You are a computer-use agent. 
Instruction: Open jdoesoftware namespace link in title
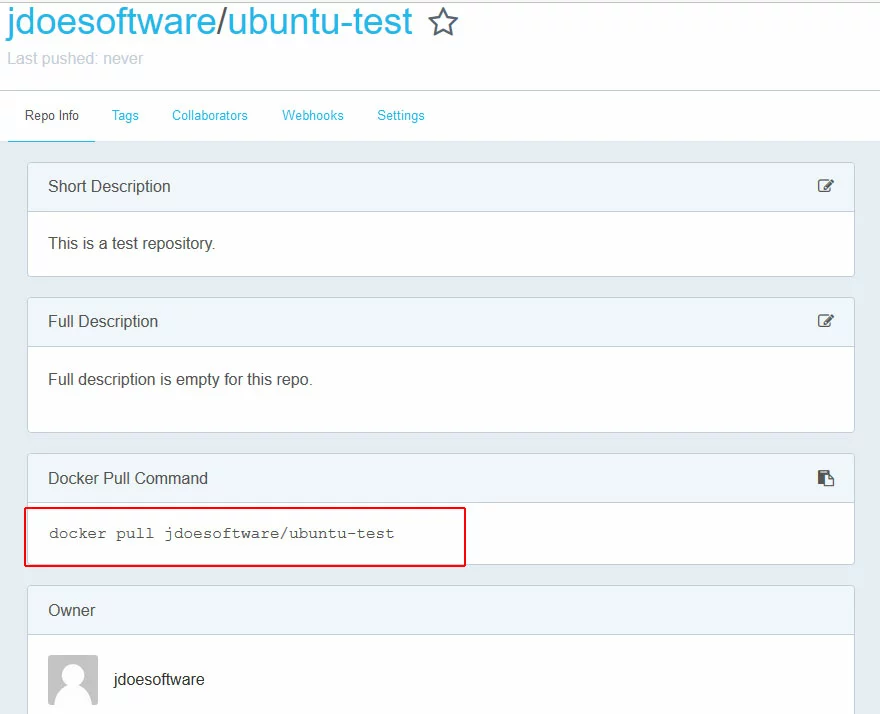111,22
